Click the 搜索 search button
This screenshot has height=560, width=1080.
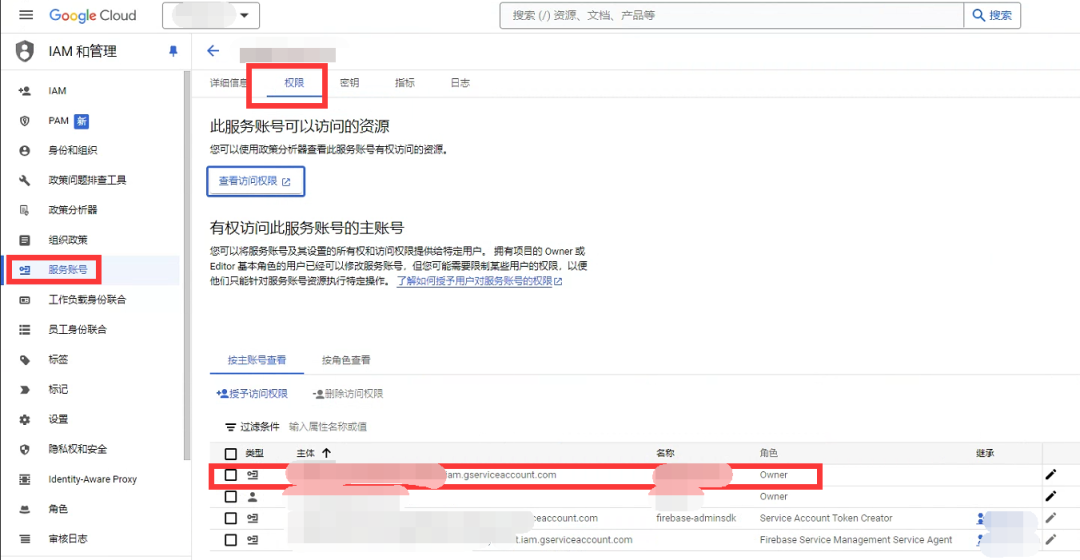992,15
